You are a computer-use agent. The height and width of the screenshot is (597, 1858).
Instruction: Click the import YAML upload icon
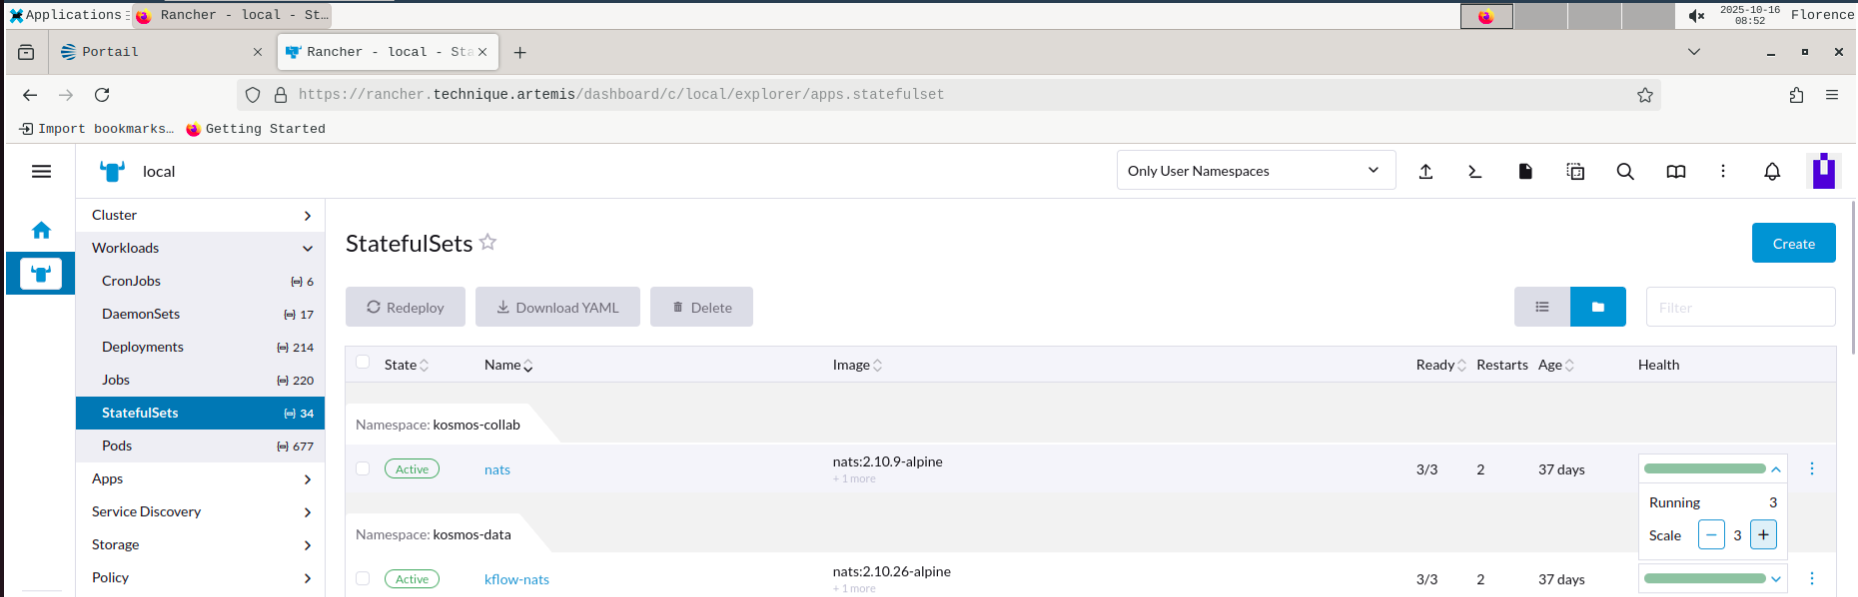1426,171
